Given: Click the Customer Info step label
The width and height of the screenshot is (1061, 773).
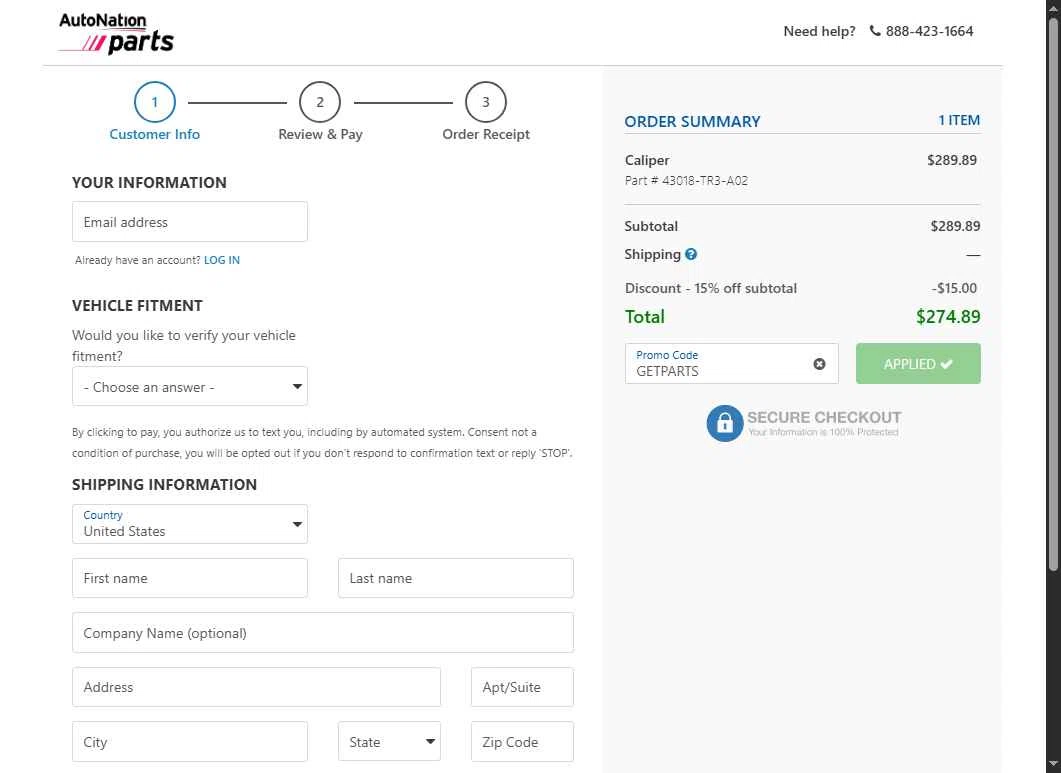Looking at the screenshot, I should pyautogui.click(x=154, y=134).
